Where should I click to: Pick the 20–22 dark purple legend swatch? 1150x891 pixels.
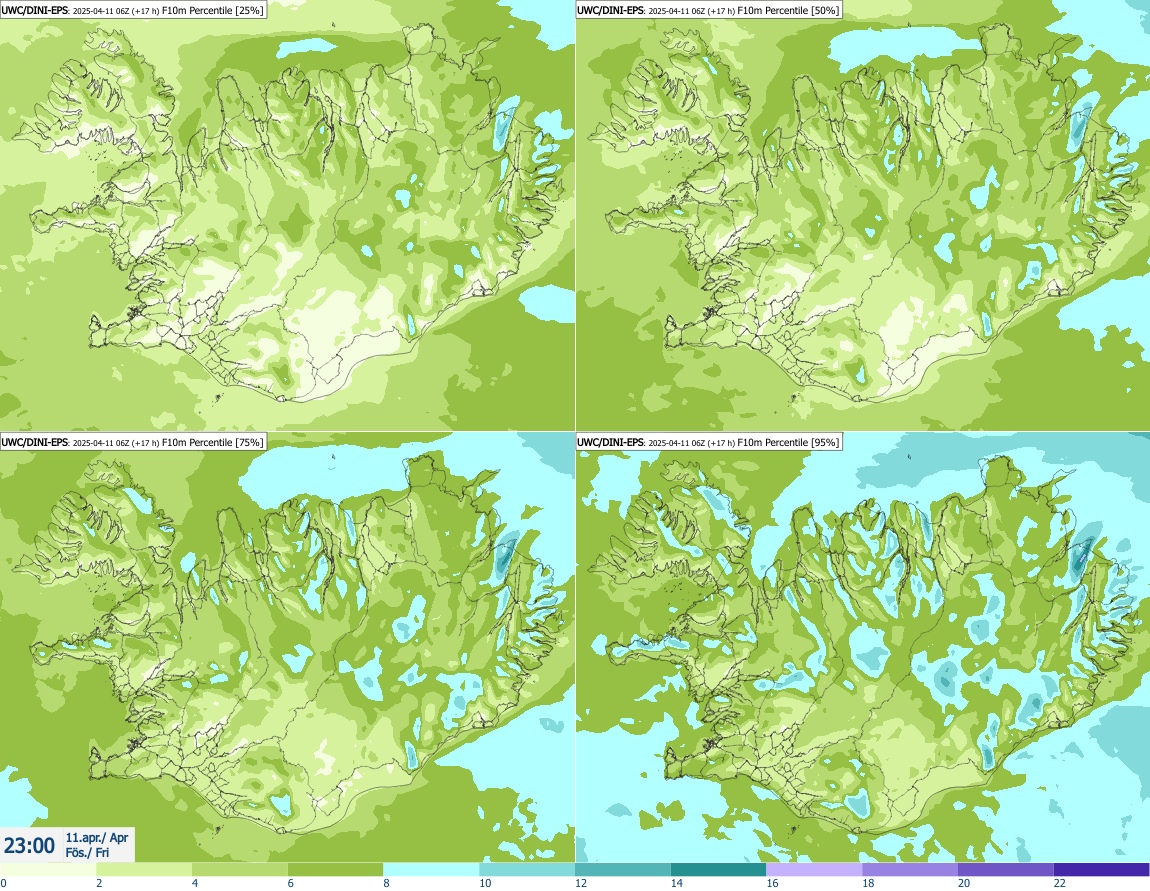(1006, 870)
